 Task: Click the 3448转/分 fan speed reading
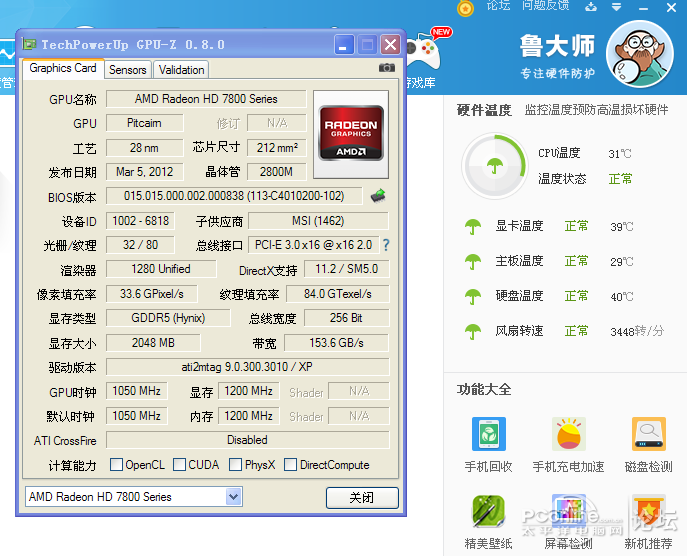(637, 331)
